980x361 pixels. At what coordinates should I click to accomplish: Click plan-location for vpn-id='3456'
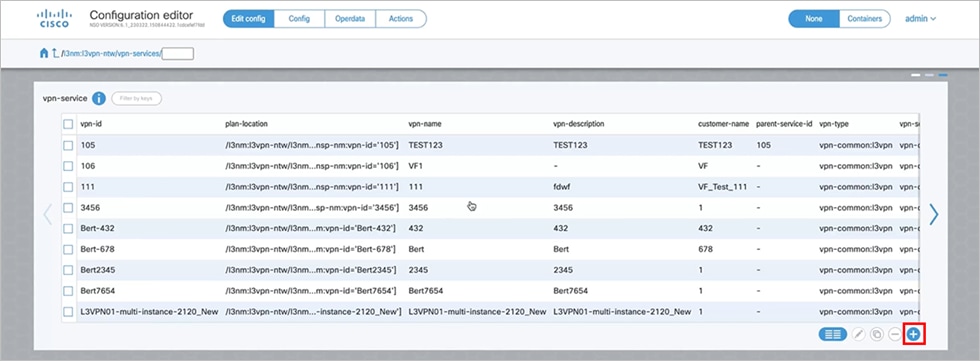312,207
